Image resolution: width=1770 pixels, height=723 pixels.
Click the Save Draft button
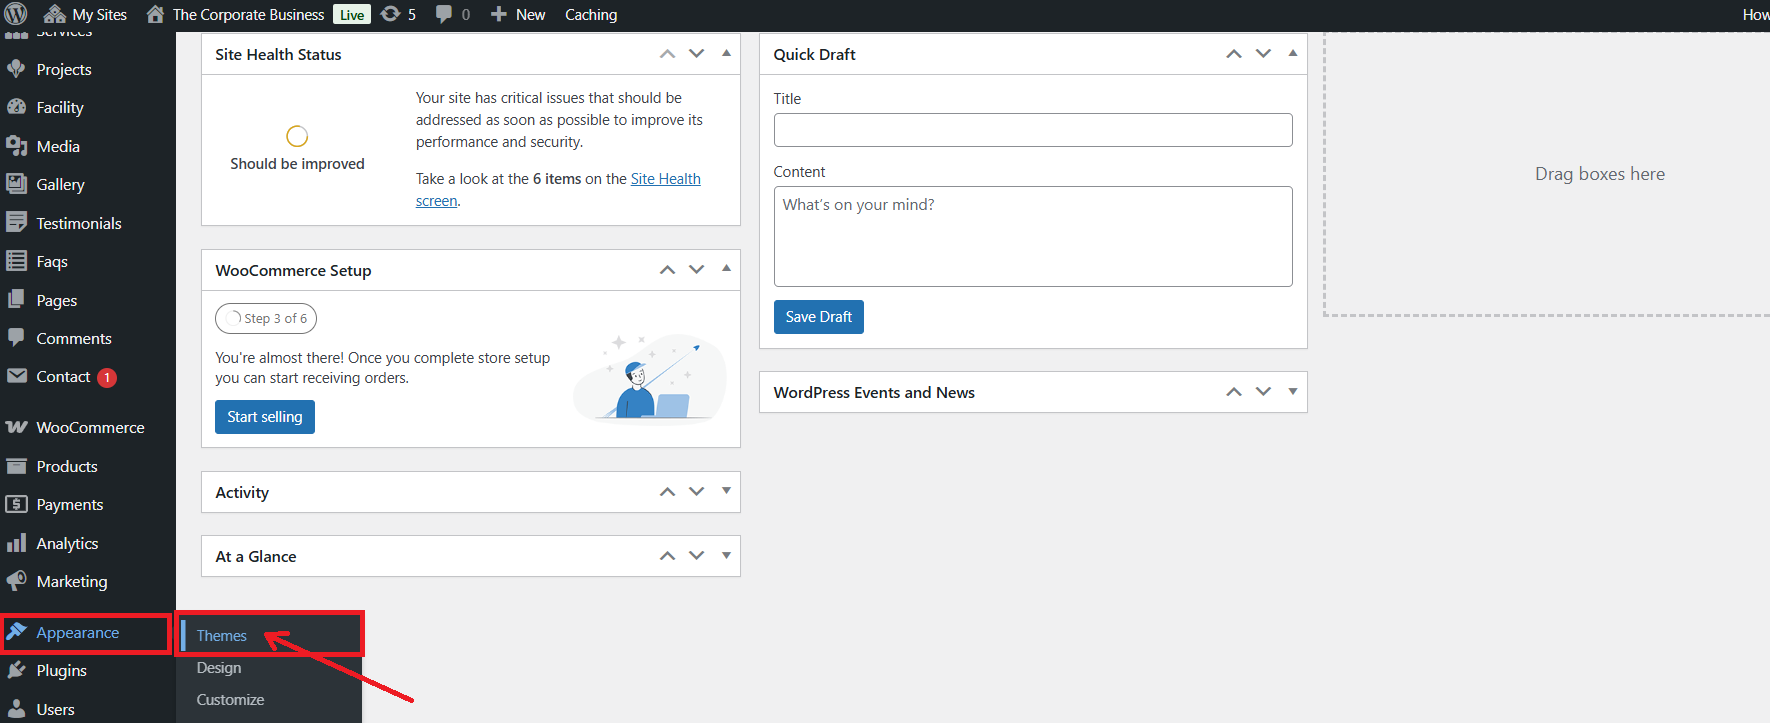pyautogui.click(x=818, y=317)
